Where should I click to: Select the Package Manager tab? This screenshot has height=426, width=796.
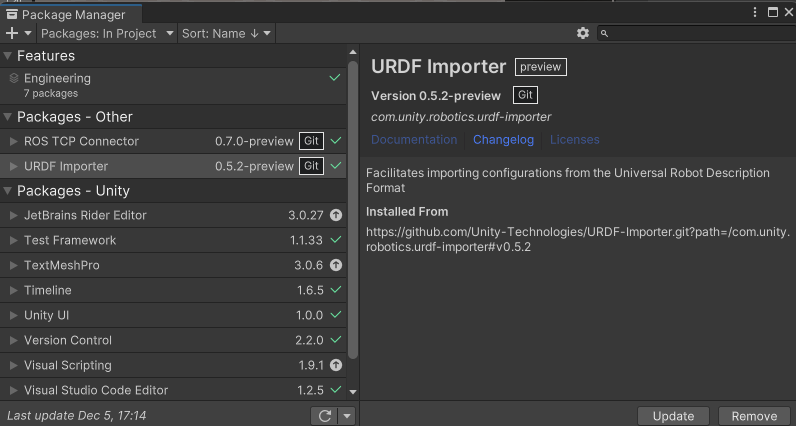(x=71, y=15)
